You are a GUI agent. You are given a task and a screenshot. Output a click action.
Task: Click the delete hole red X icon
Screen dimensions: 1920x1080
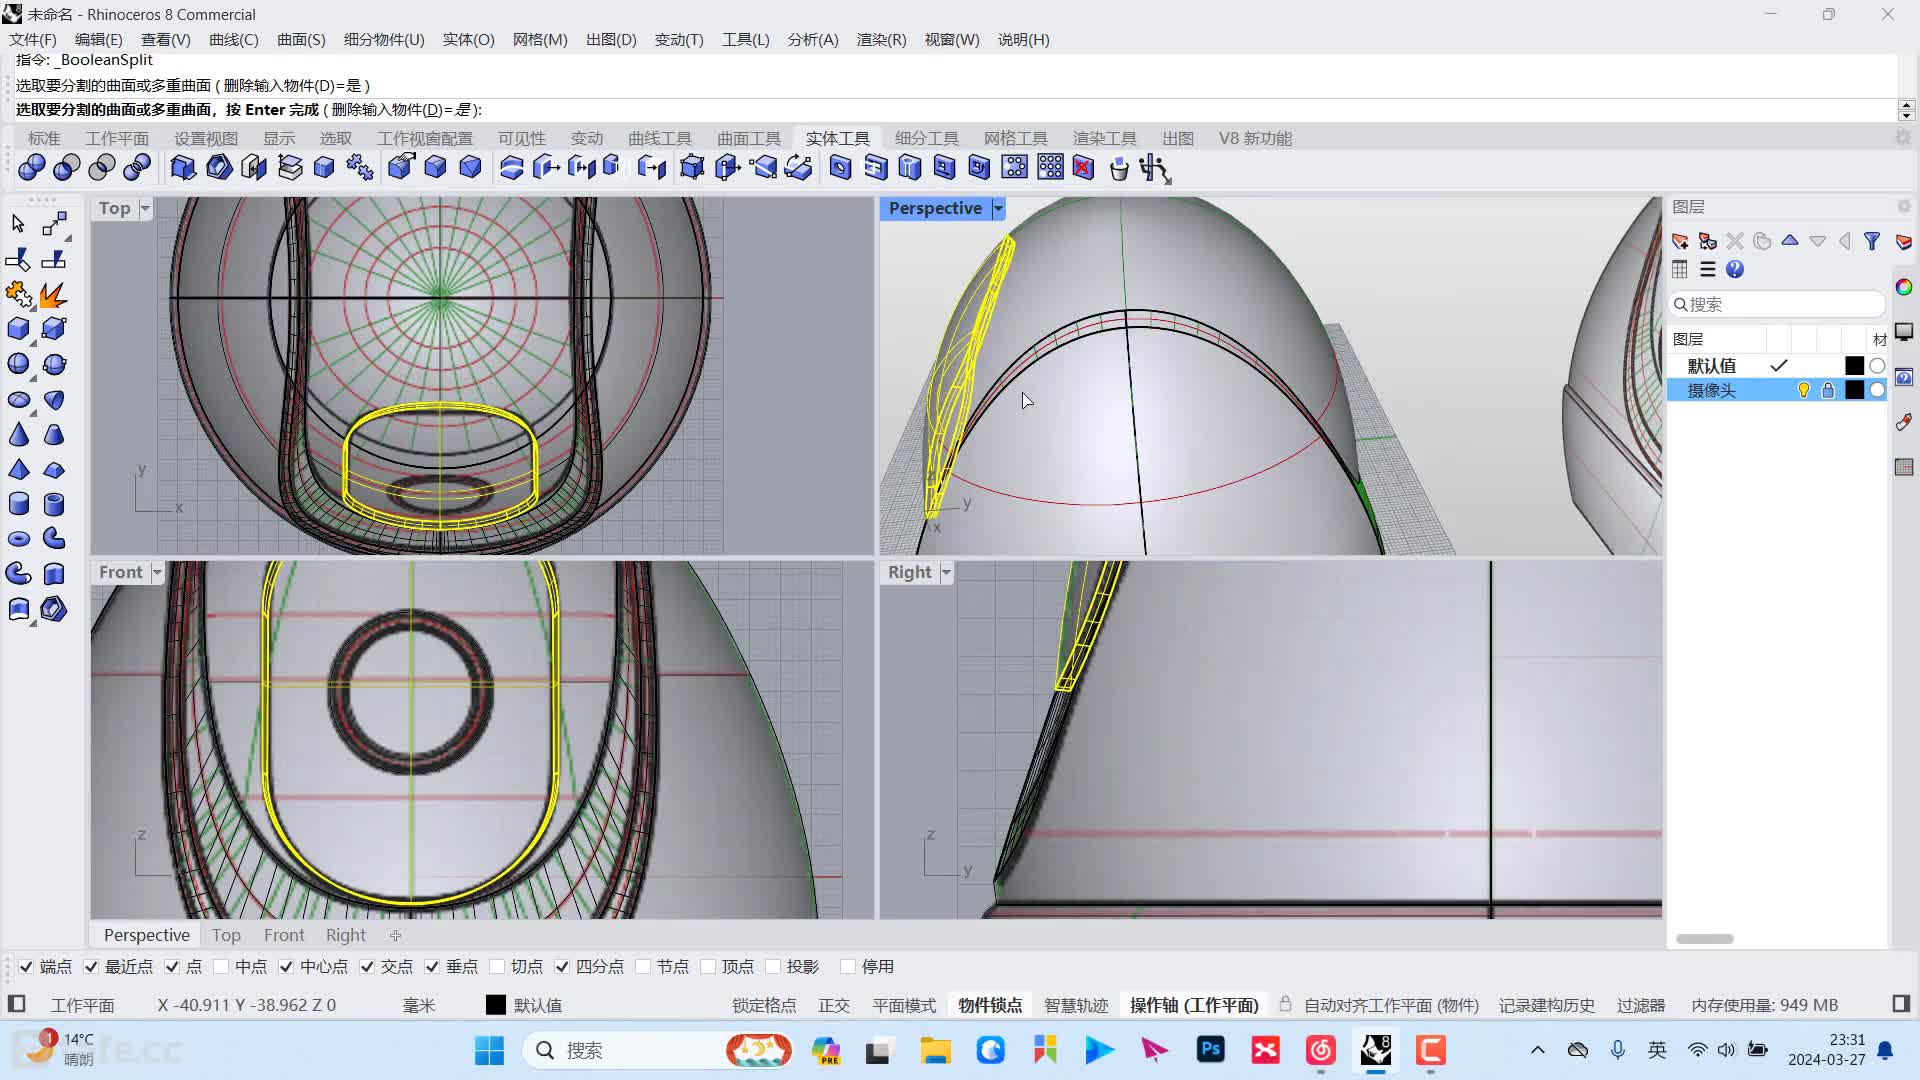tap(1084, 168)
